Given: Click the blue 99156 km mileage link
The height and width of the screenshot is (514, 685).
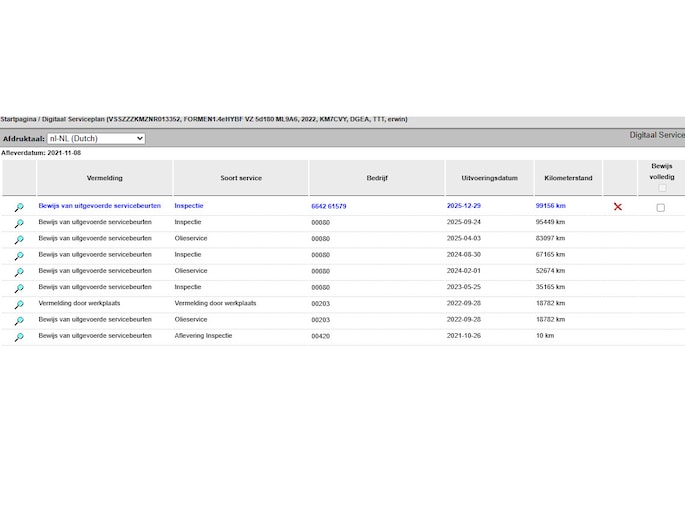Looking at the screenshot, I should tap(550, 206).
